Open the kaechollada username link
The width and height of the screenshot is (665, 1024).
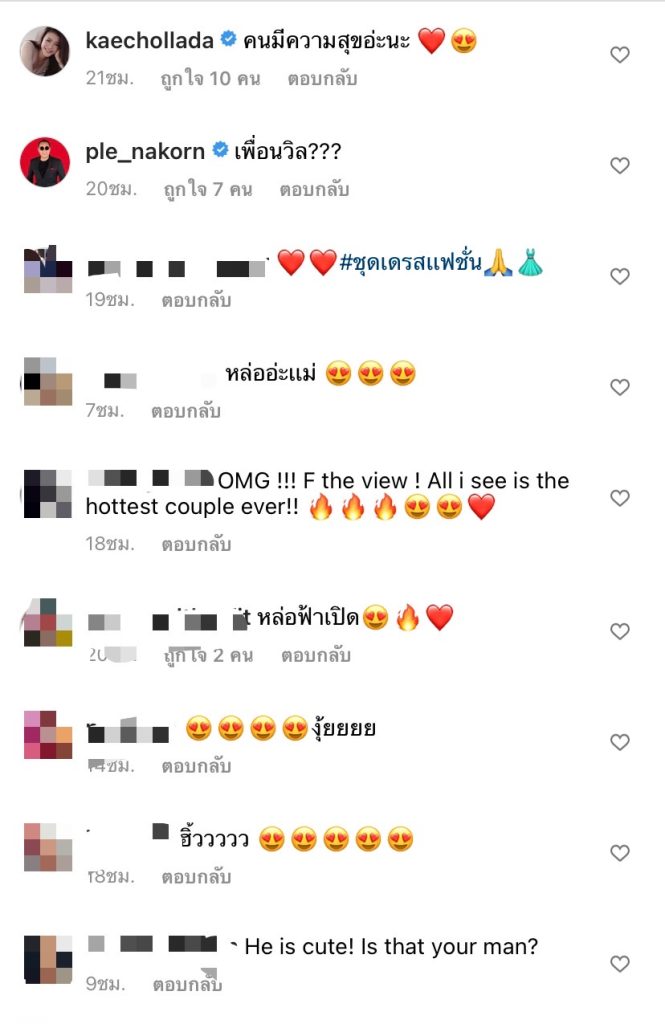tap(150, 40)
